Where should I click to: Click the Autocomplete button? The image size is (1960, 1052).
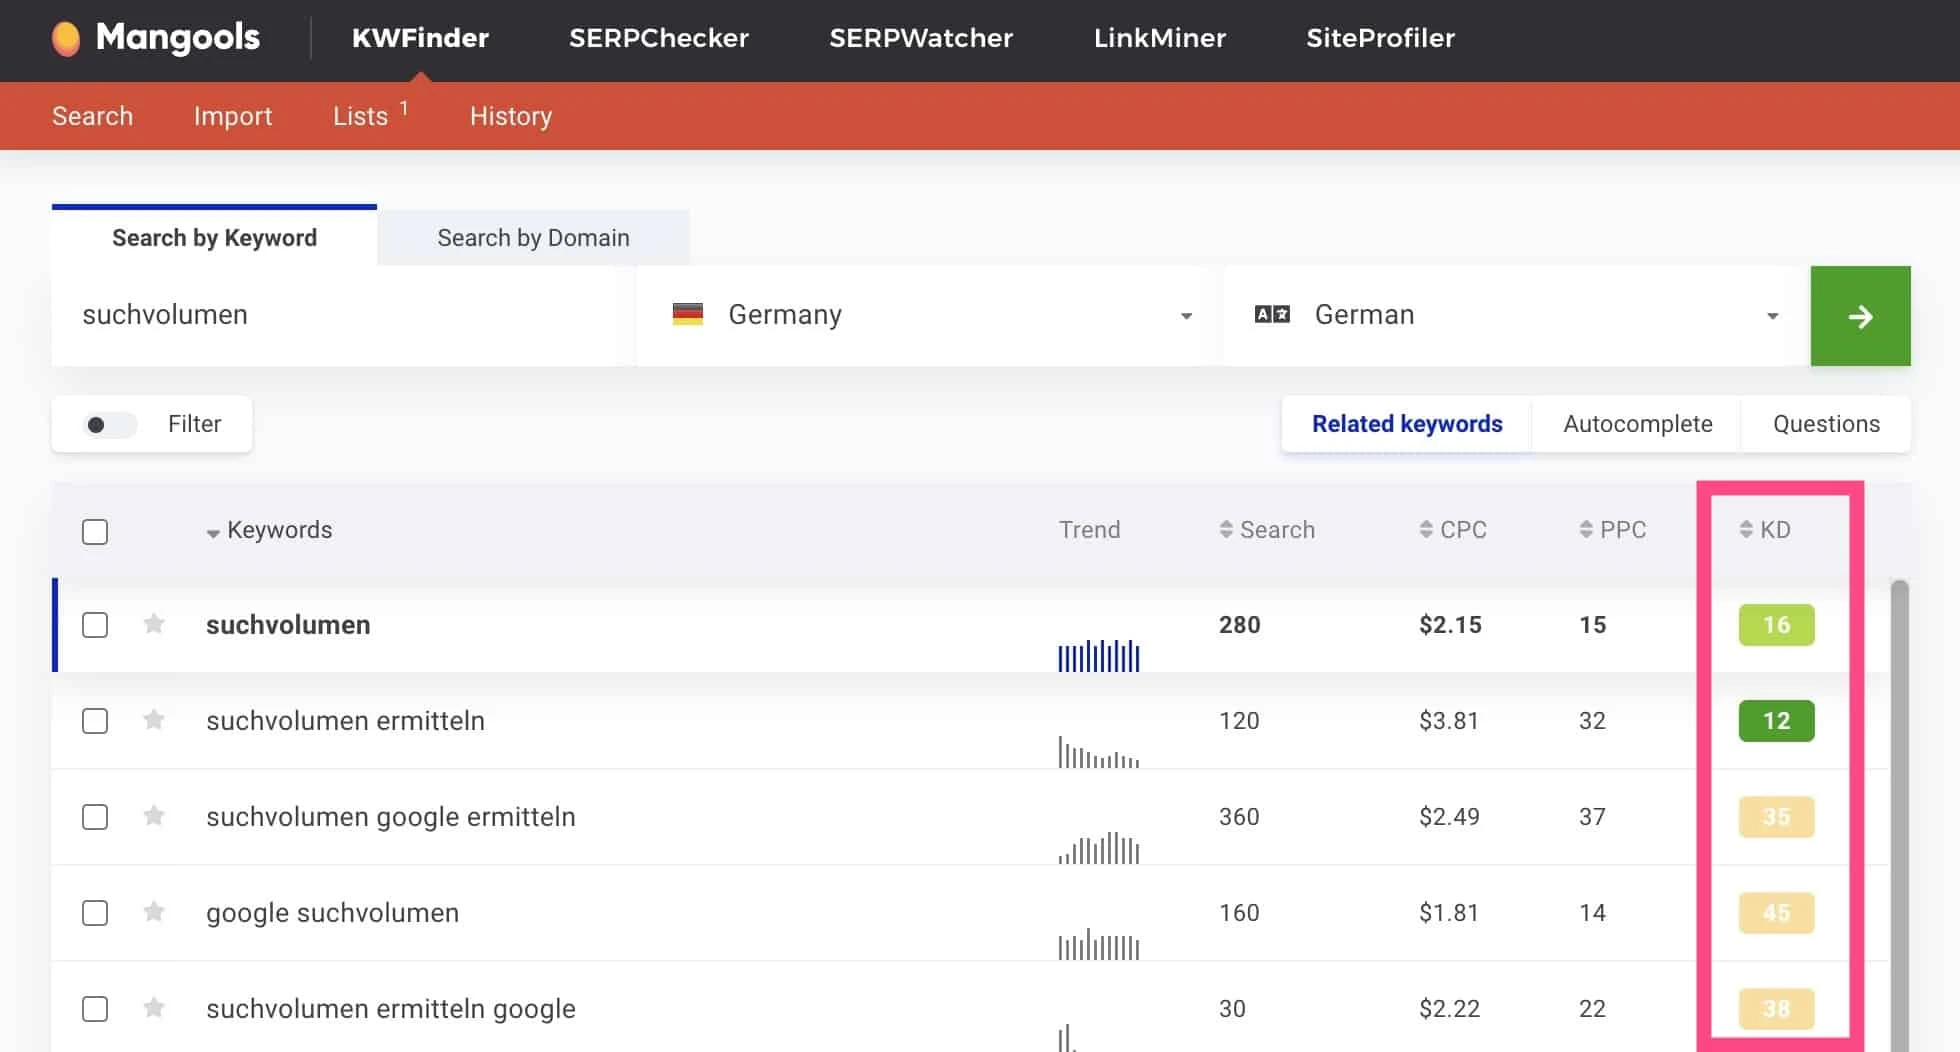(x=1636, y=423)
